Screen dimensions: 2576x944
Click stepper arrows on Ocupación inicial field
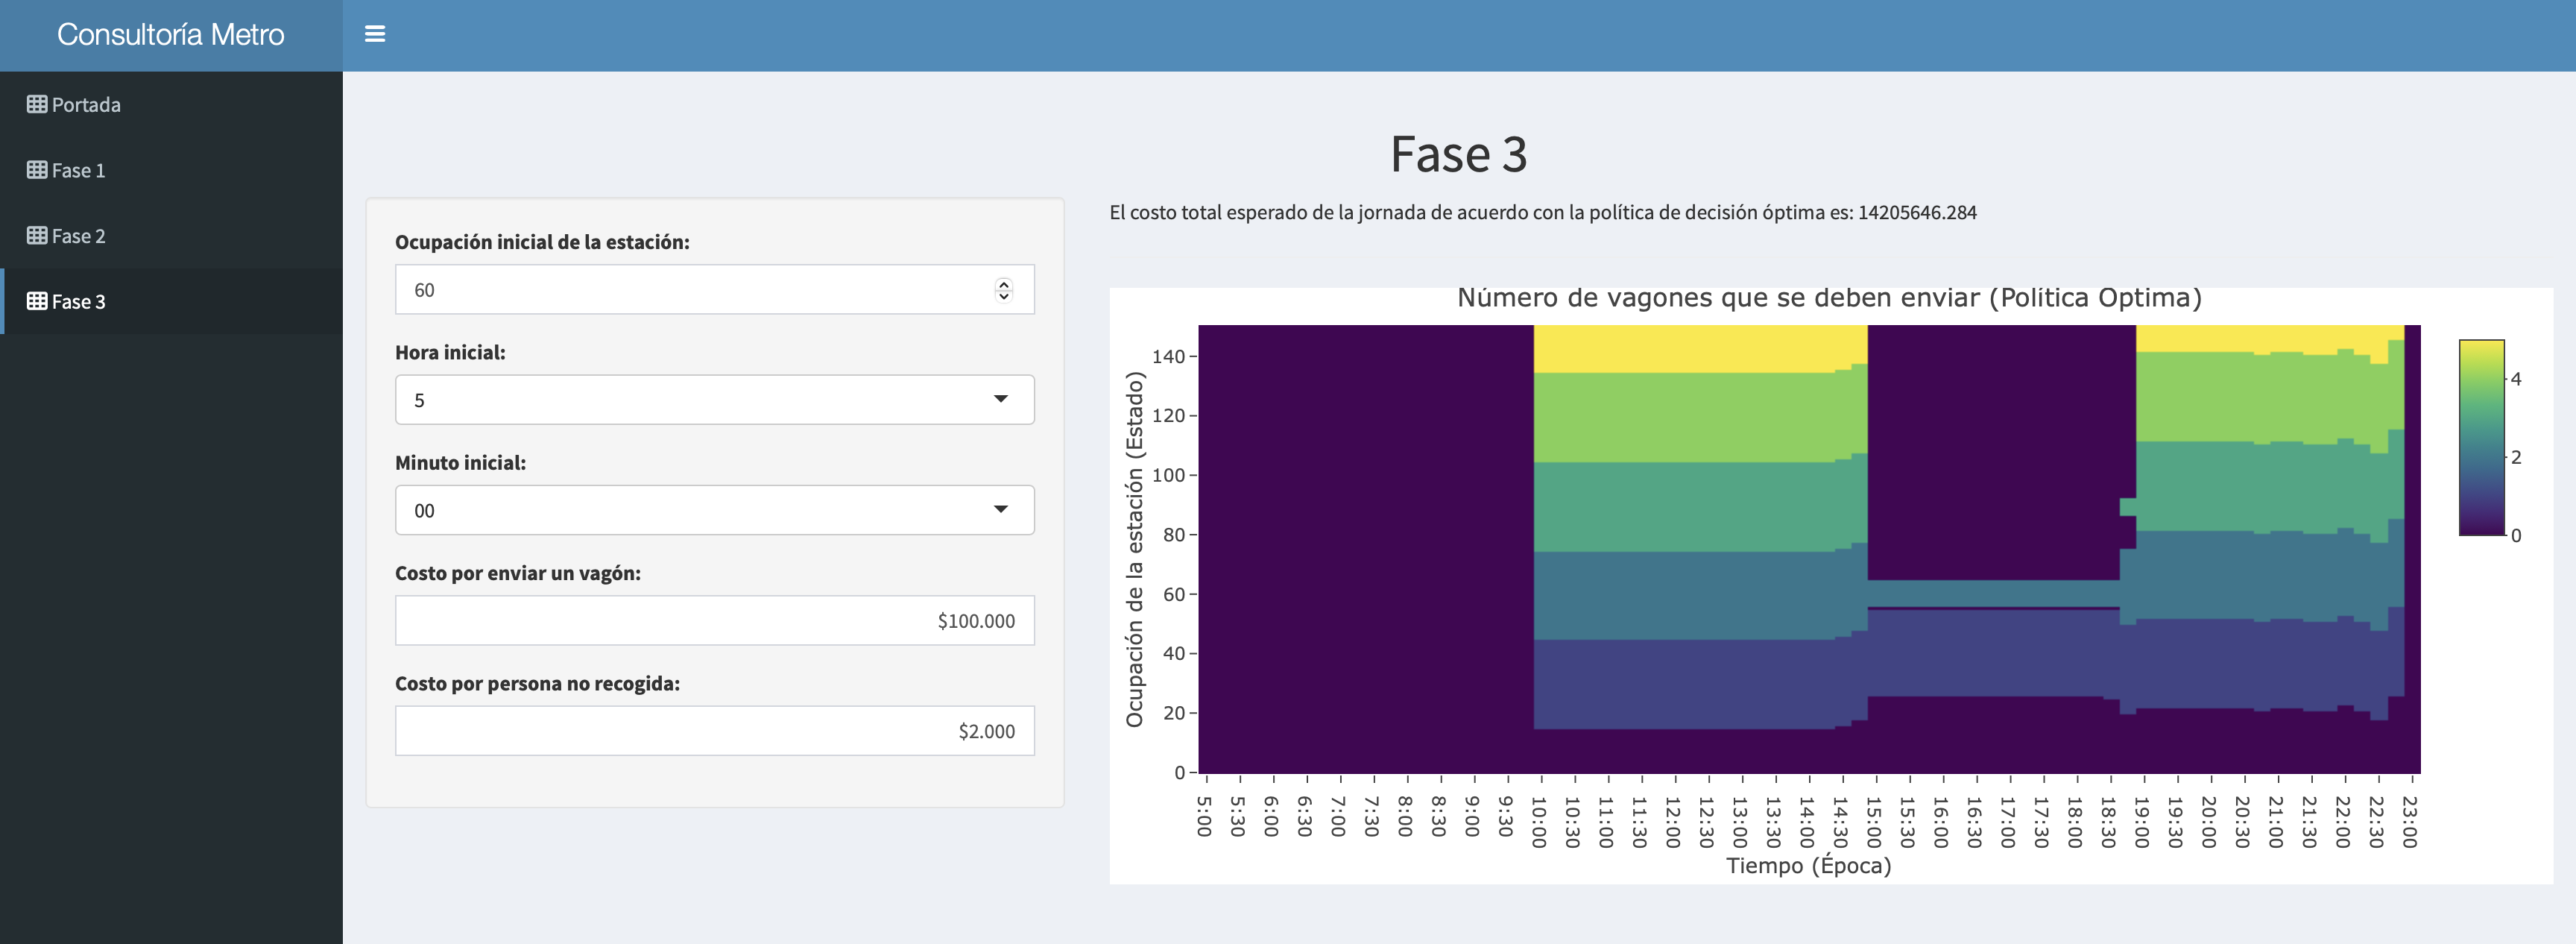pos(1003,290)
